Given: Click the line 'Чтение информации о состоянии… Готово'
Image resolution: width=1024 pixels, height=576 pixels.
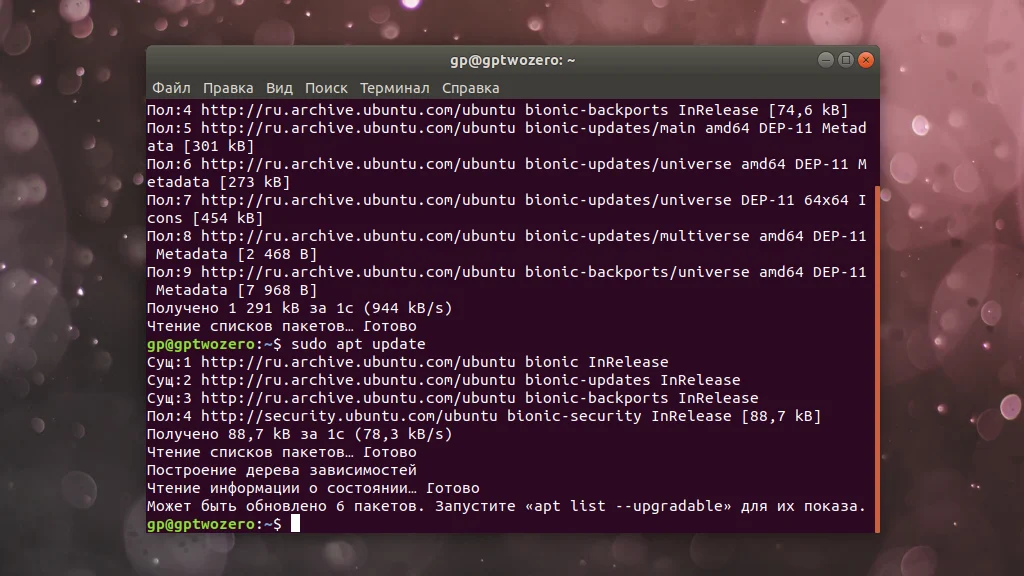Looking at the screenshot, I should [x=313, y=488].
